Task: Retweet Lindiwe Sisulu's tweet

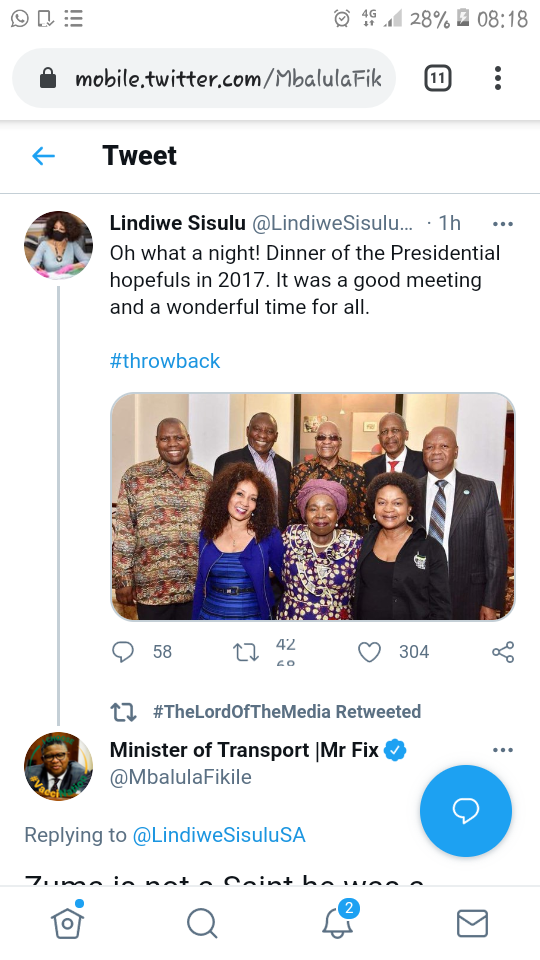Action: [x=246, y=652]
